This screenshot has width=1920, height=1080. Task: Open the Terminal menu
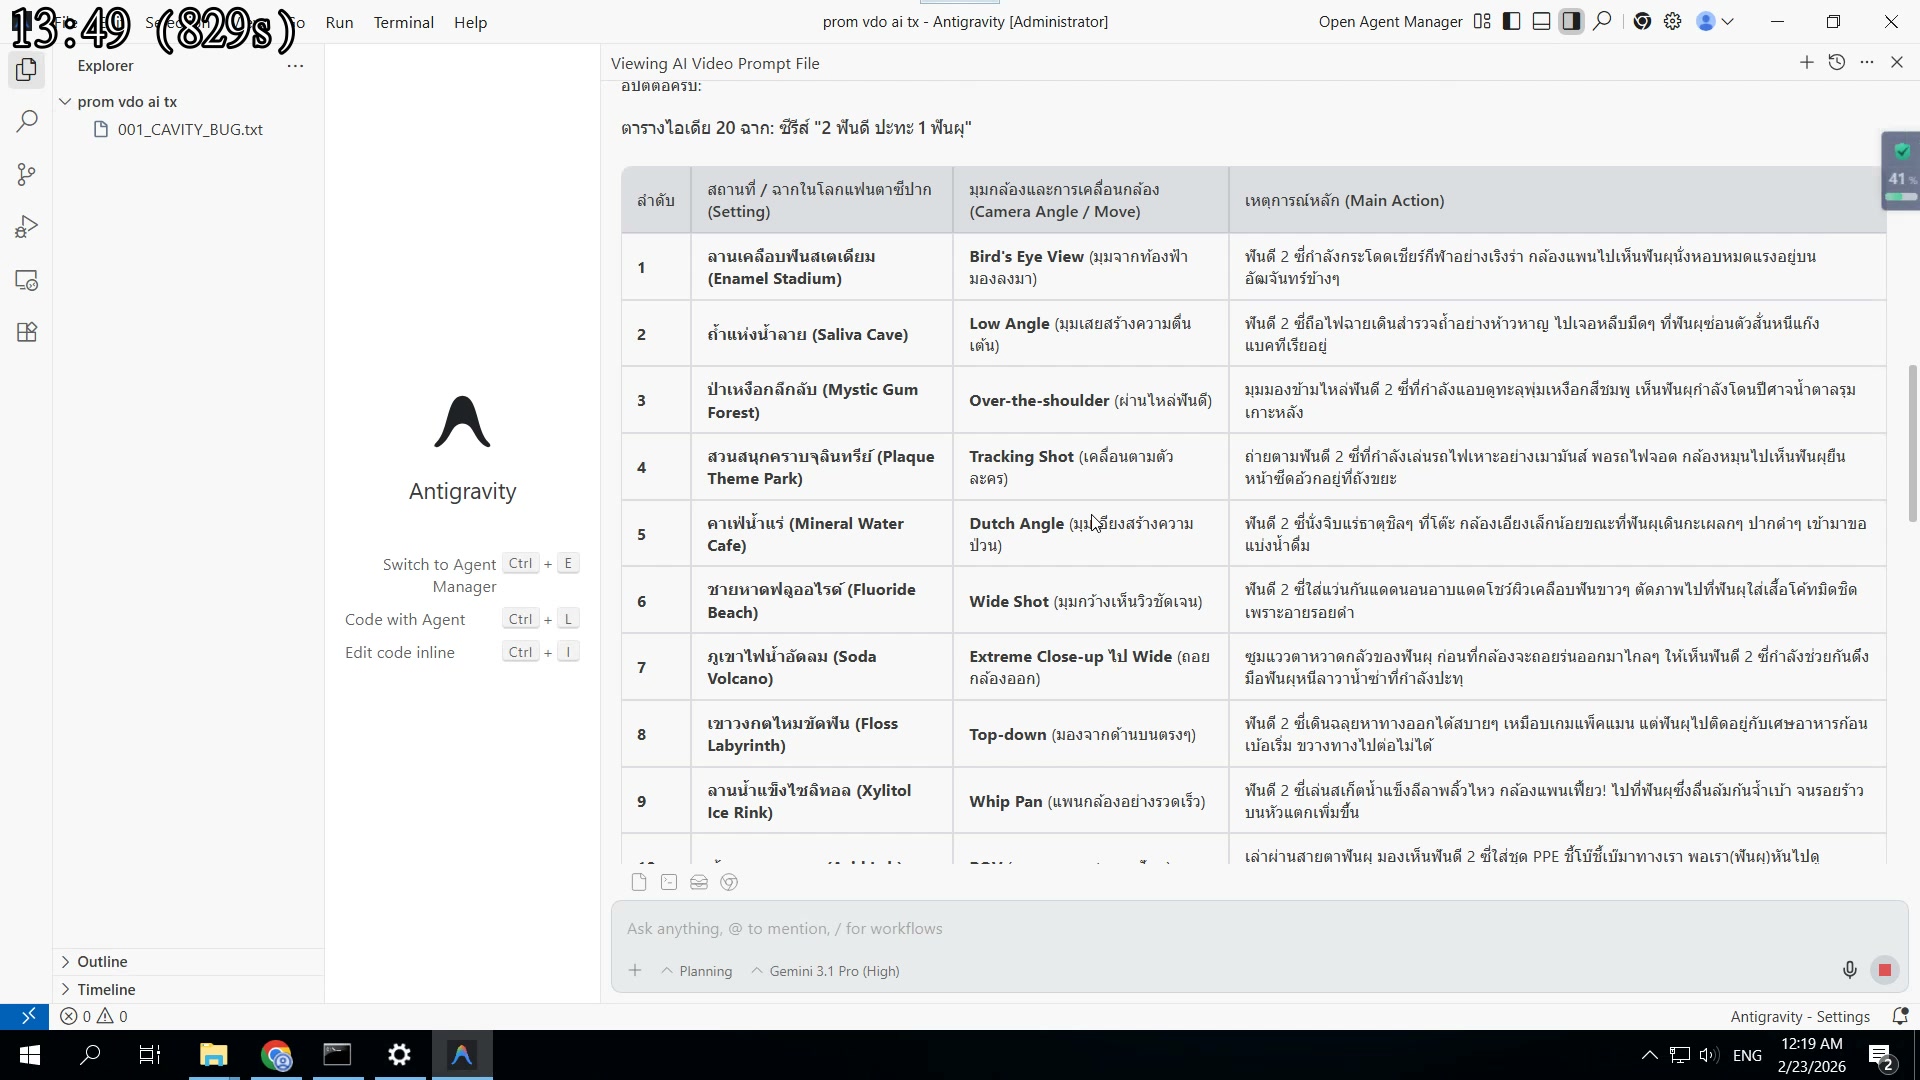click(403, 22)
